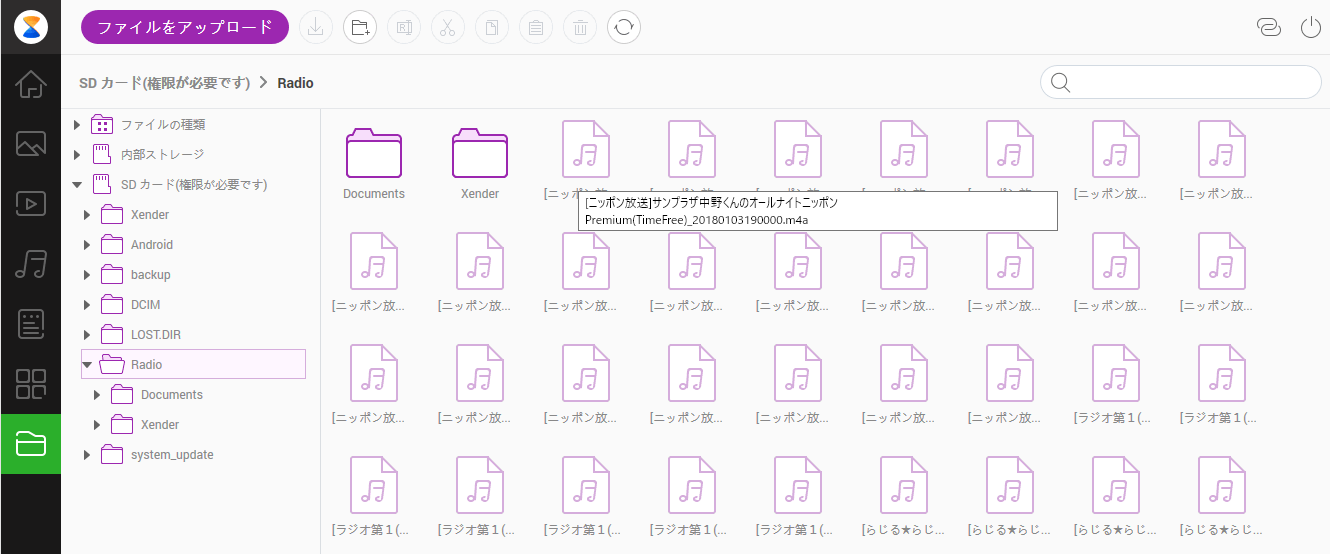Click the paste clipboard icon

coord(535,27)
